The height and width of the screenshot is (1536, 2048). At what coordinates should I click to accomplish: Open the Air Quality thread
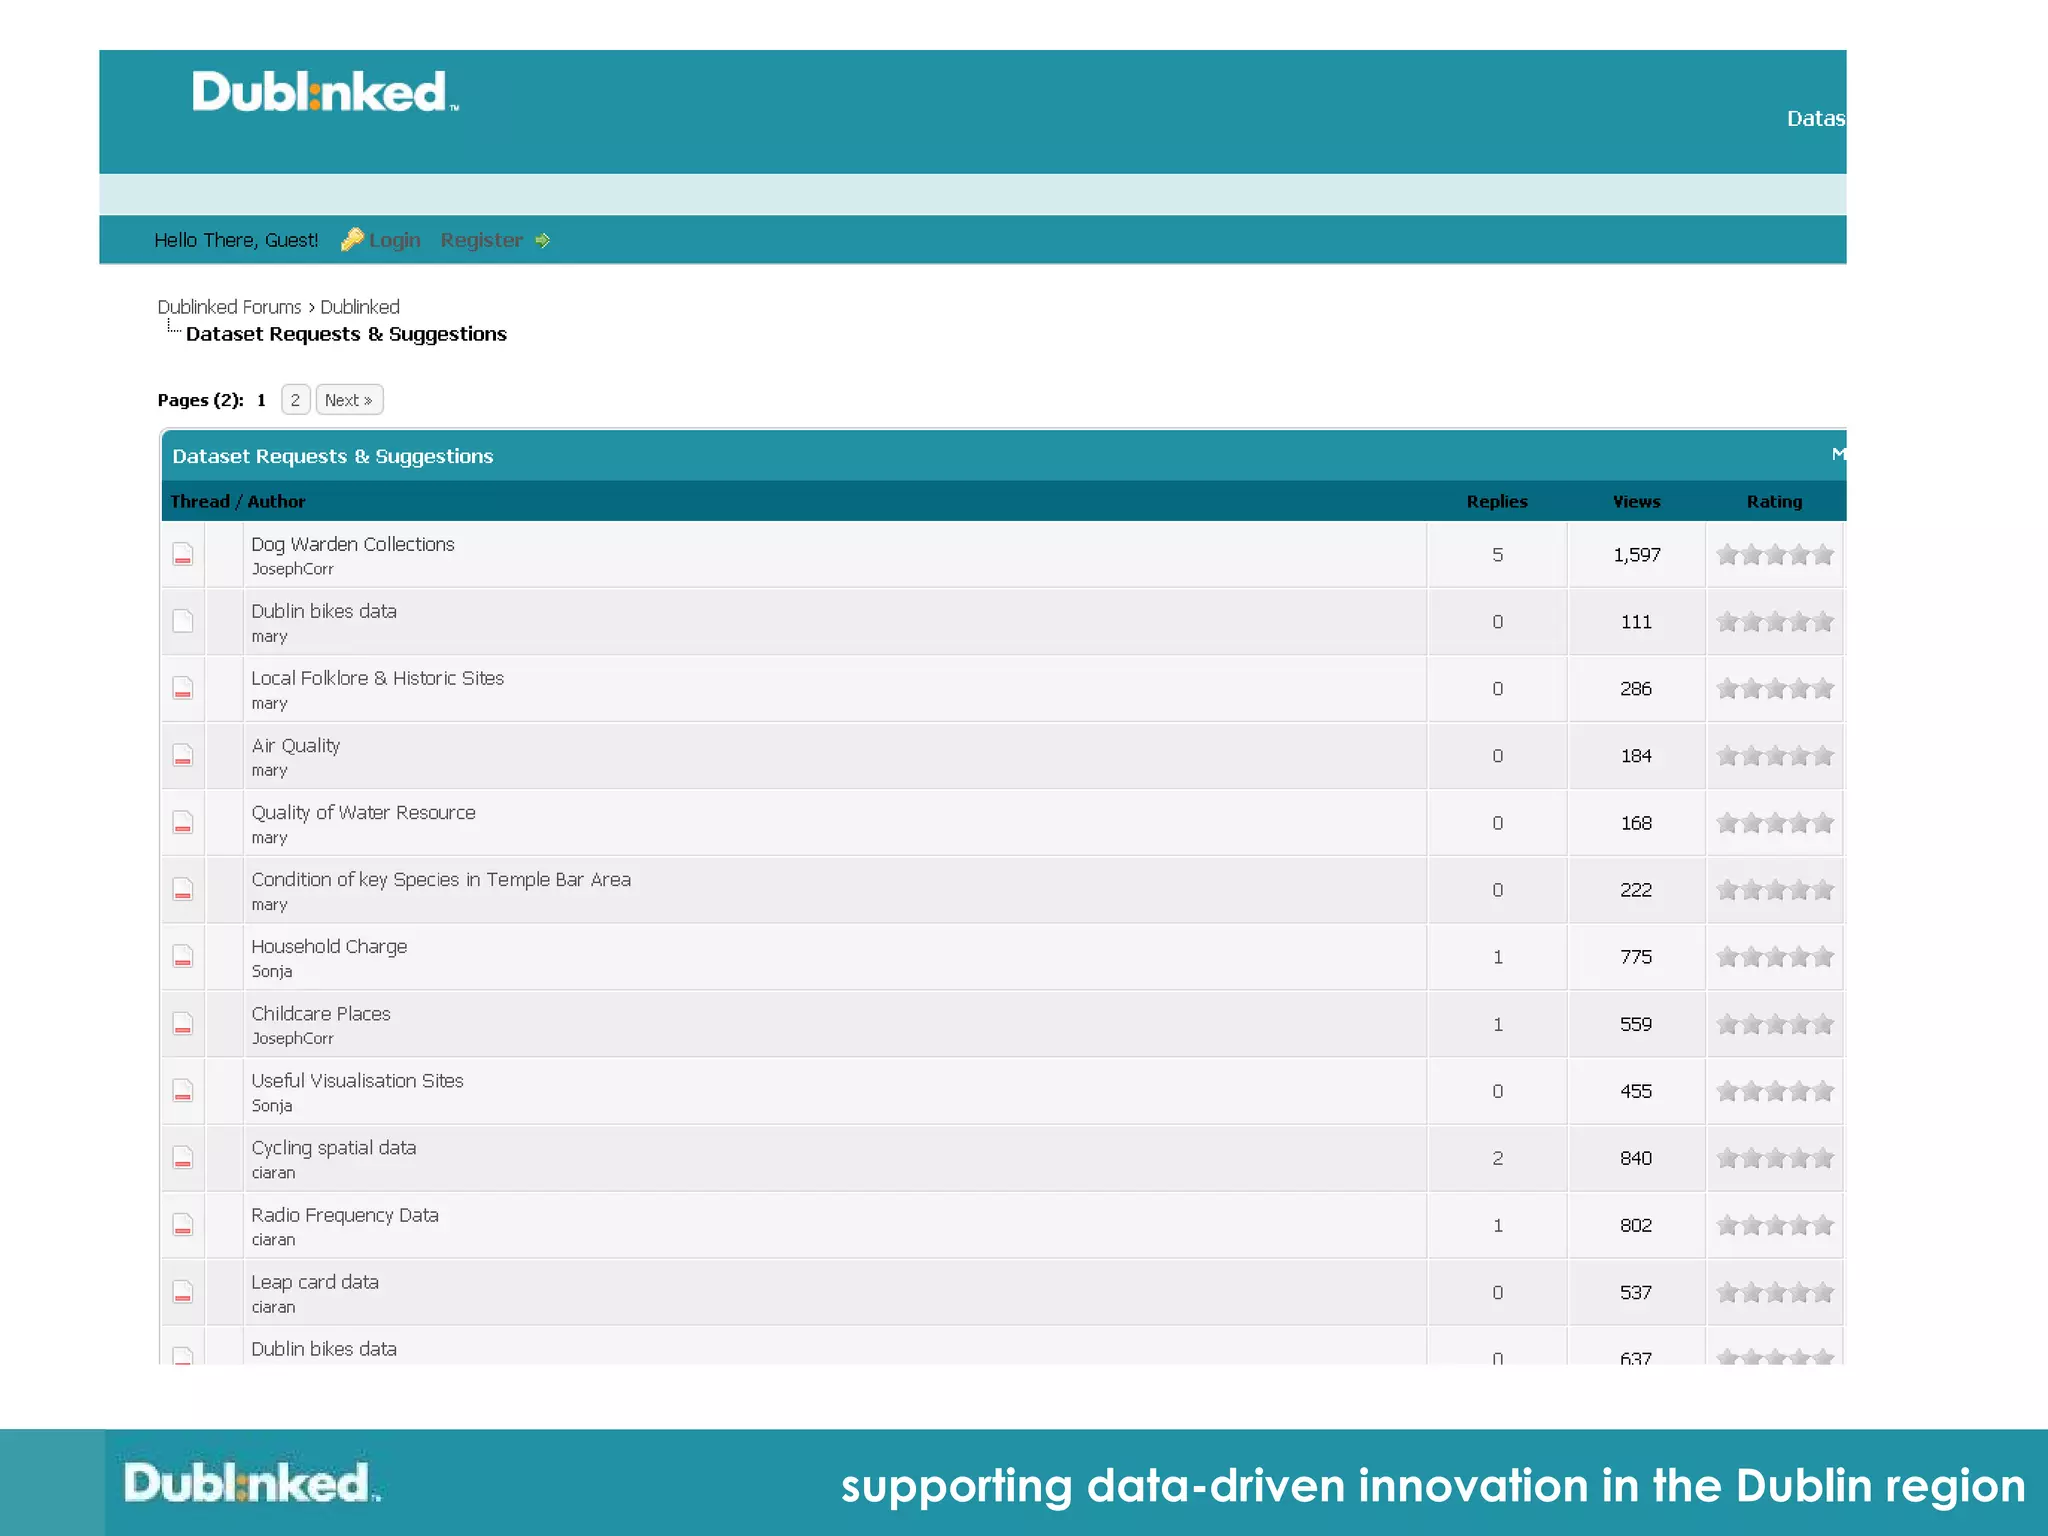tap(296, 746)
